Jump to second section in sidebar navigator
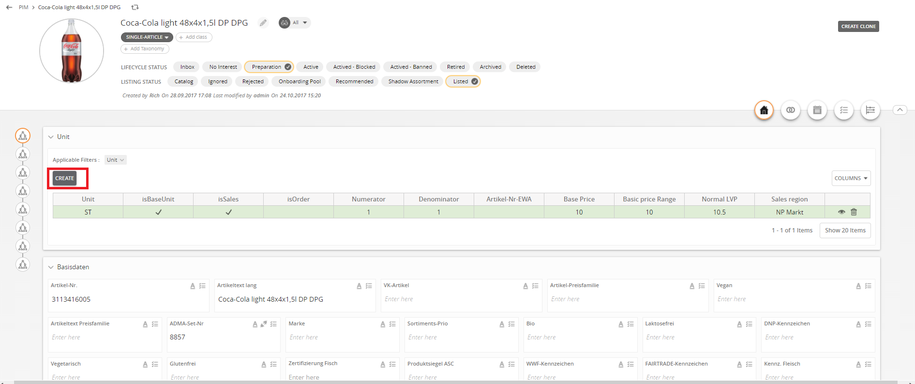 tap(22, 154)
